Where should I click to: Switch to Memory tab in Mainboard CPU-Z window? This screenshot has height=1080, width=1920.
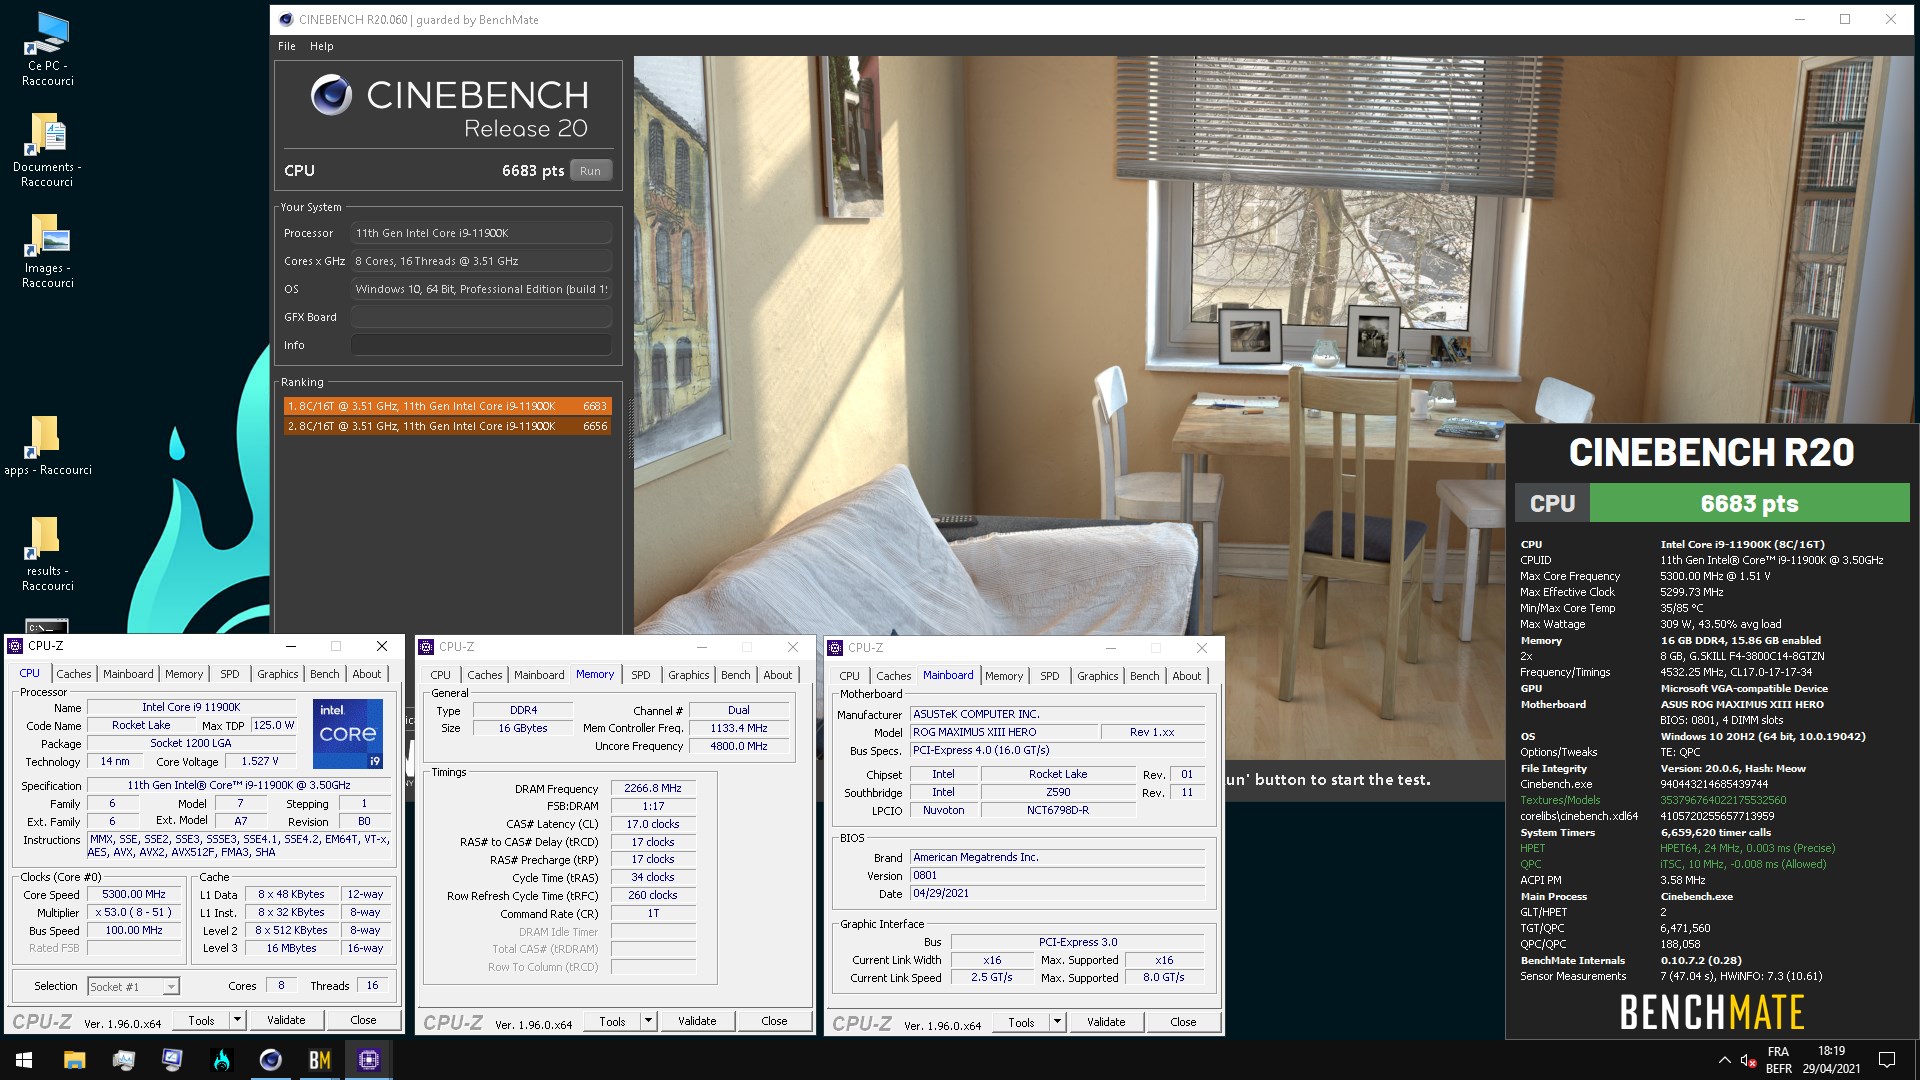(1004, 676)
